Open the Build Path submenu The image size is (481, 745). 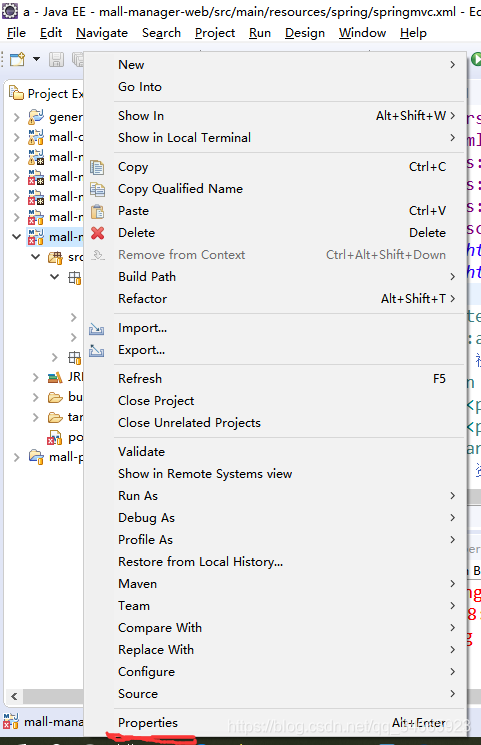pos(275,277)
